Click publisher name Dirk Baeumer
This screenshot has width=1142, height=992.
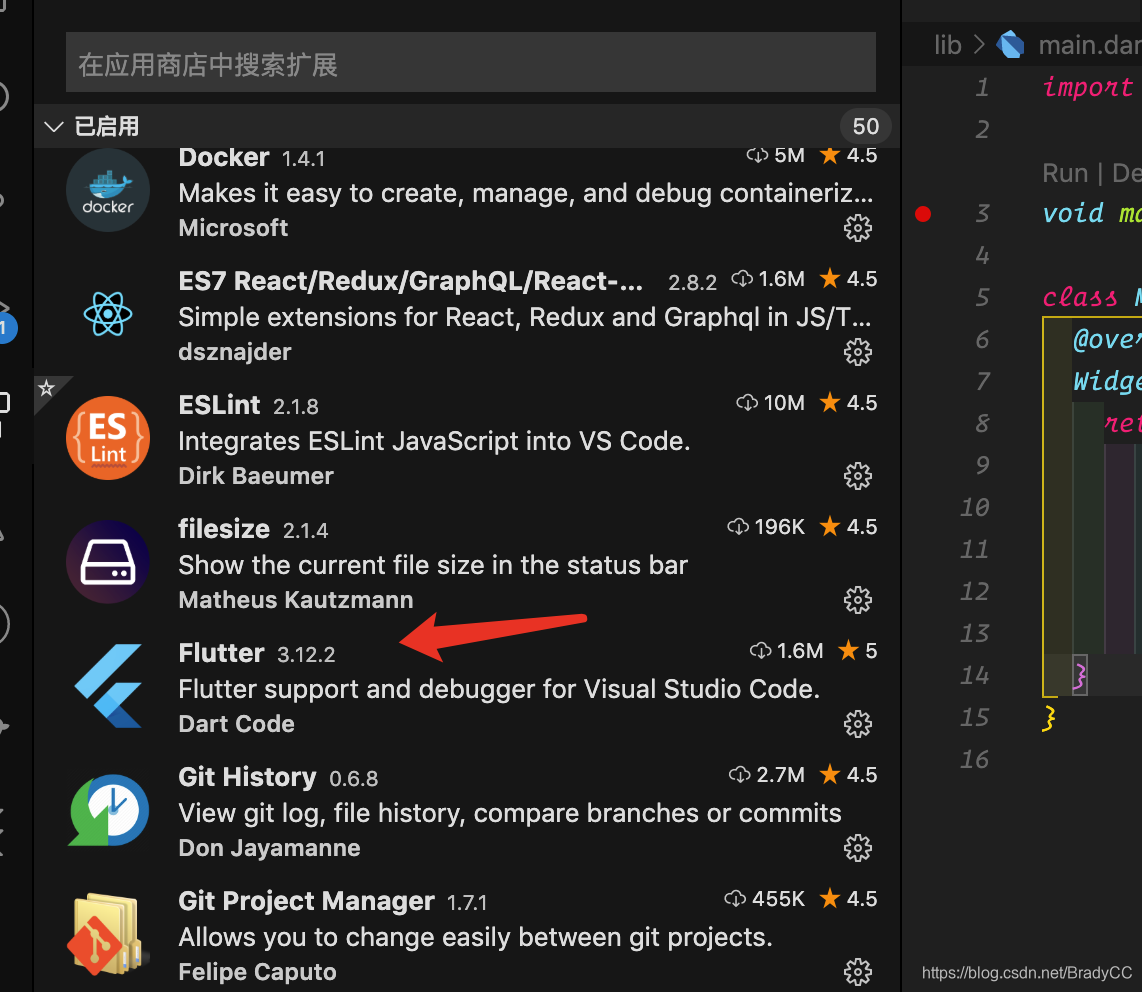point(256,476)
